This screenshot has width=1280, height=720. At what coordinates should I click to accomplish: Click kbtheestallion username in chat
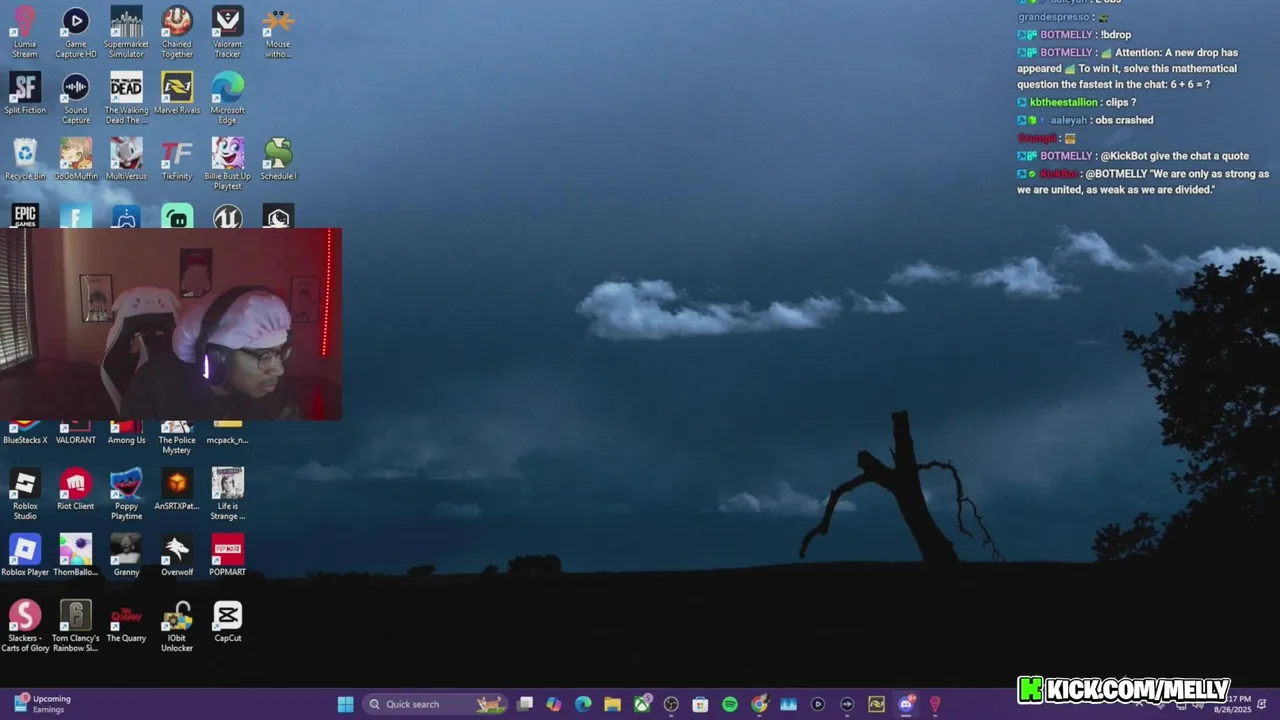tap(1063, 102)
